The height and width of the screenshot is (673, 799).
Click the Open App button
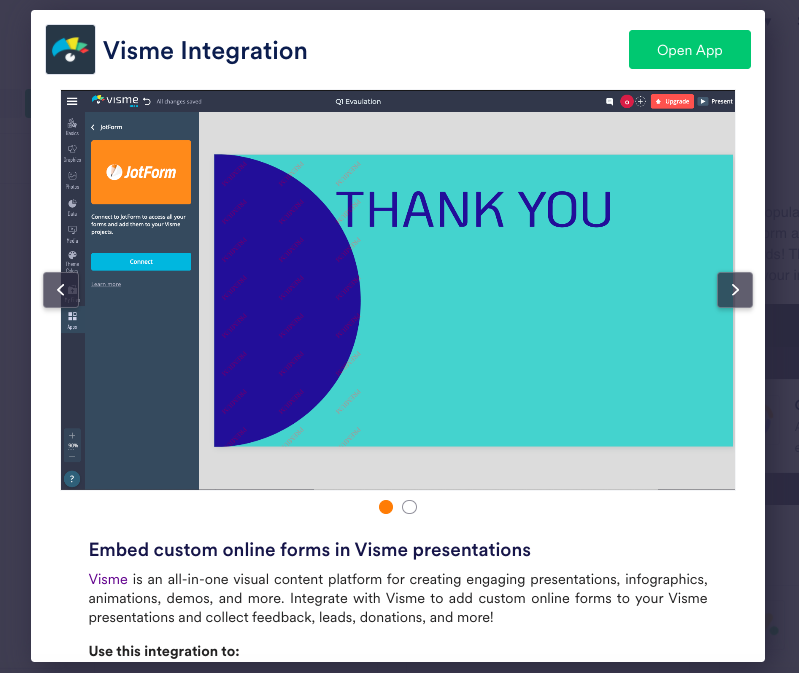(x=689, y=49)
